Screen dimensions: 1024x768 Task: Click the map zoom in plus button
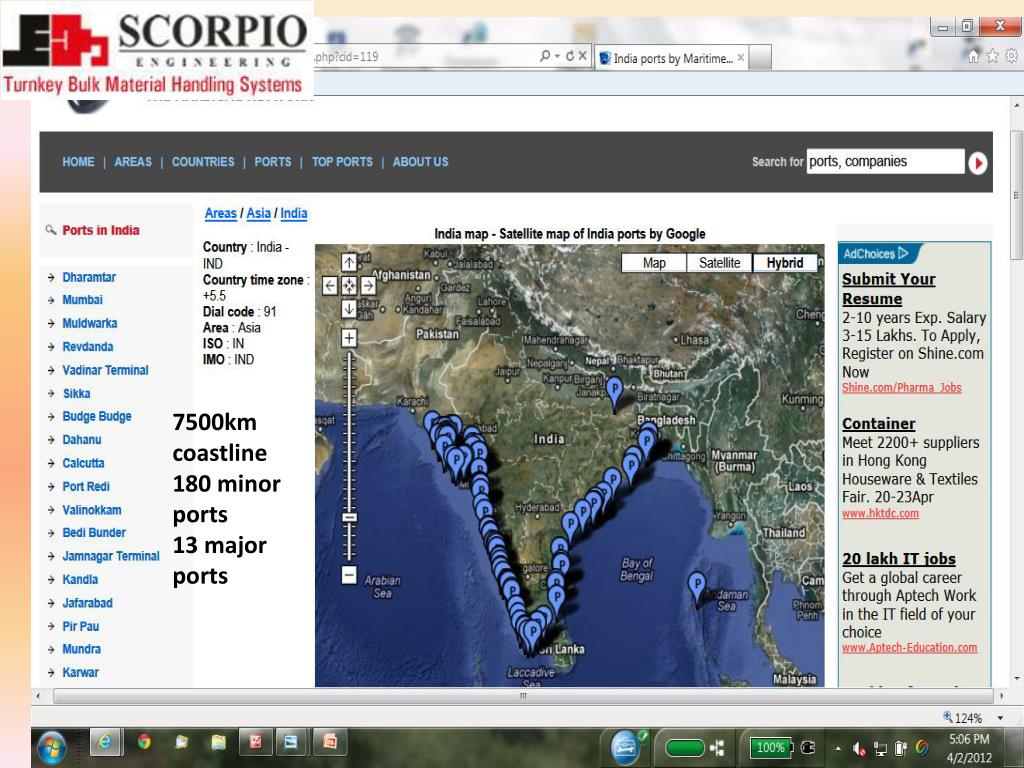[x=349, y=338]
